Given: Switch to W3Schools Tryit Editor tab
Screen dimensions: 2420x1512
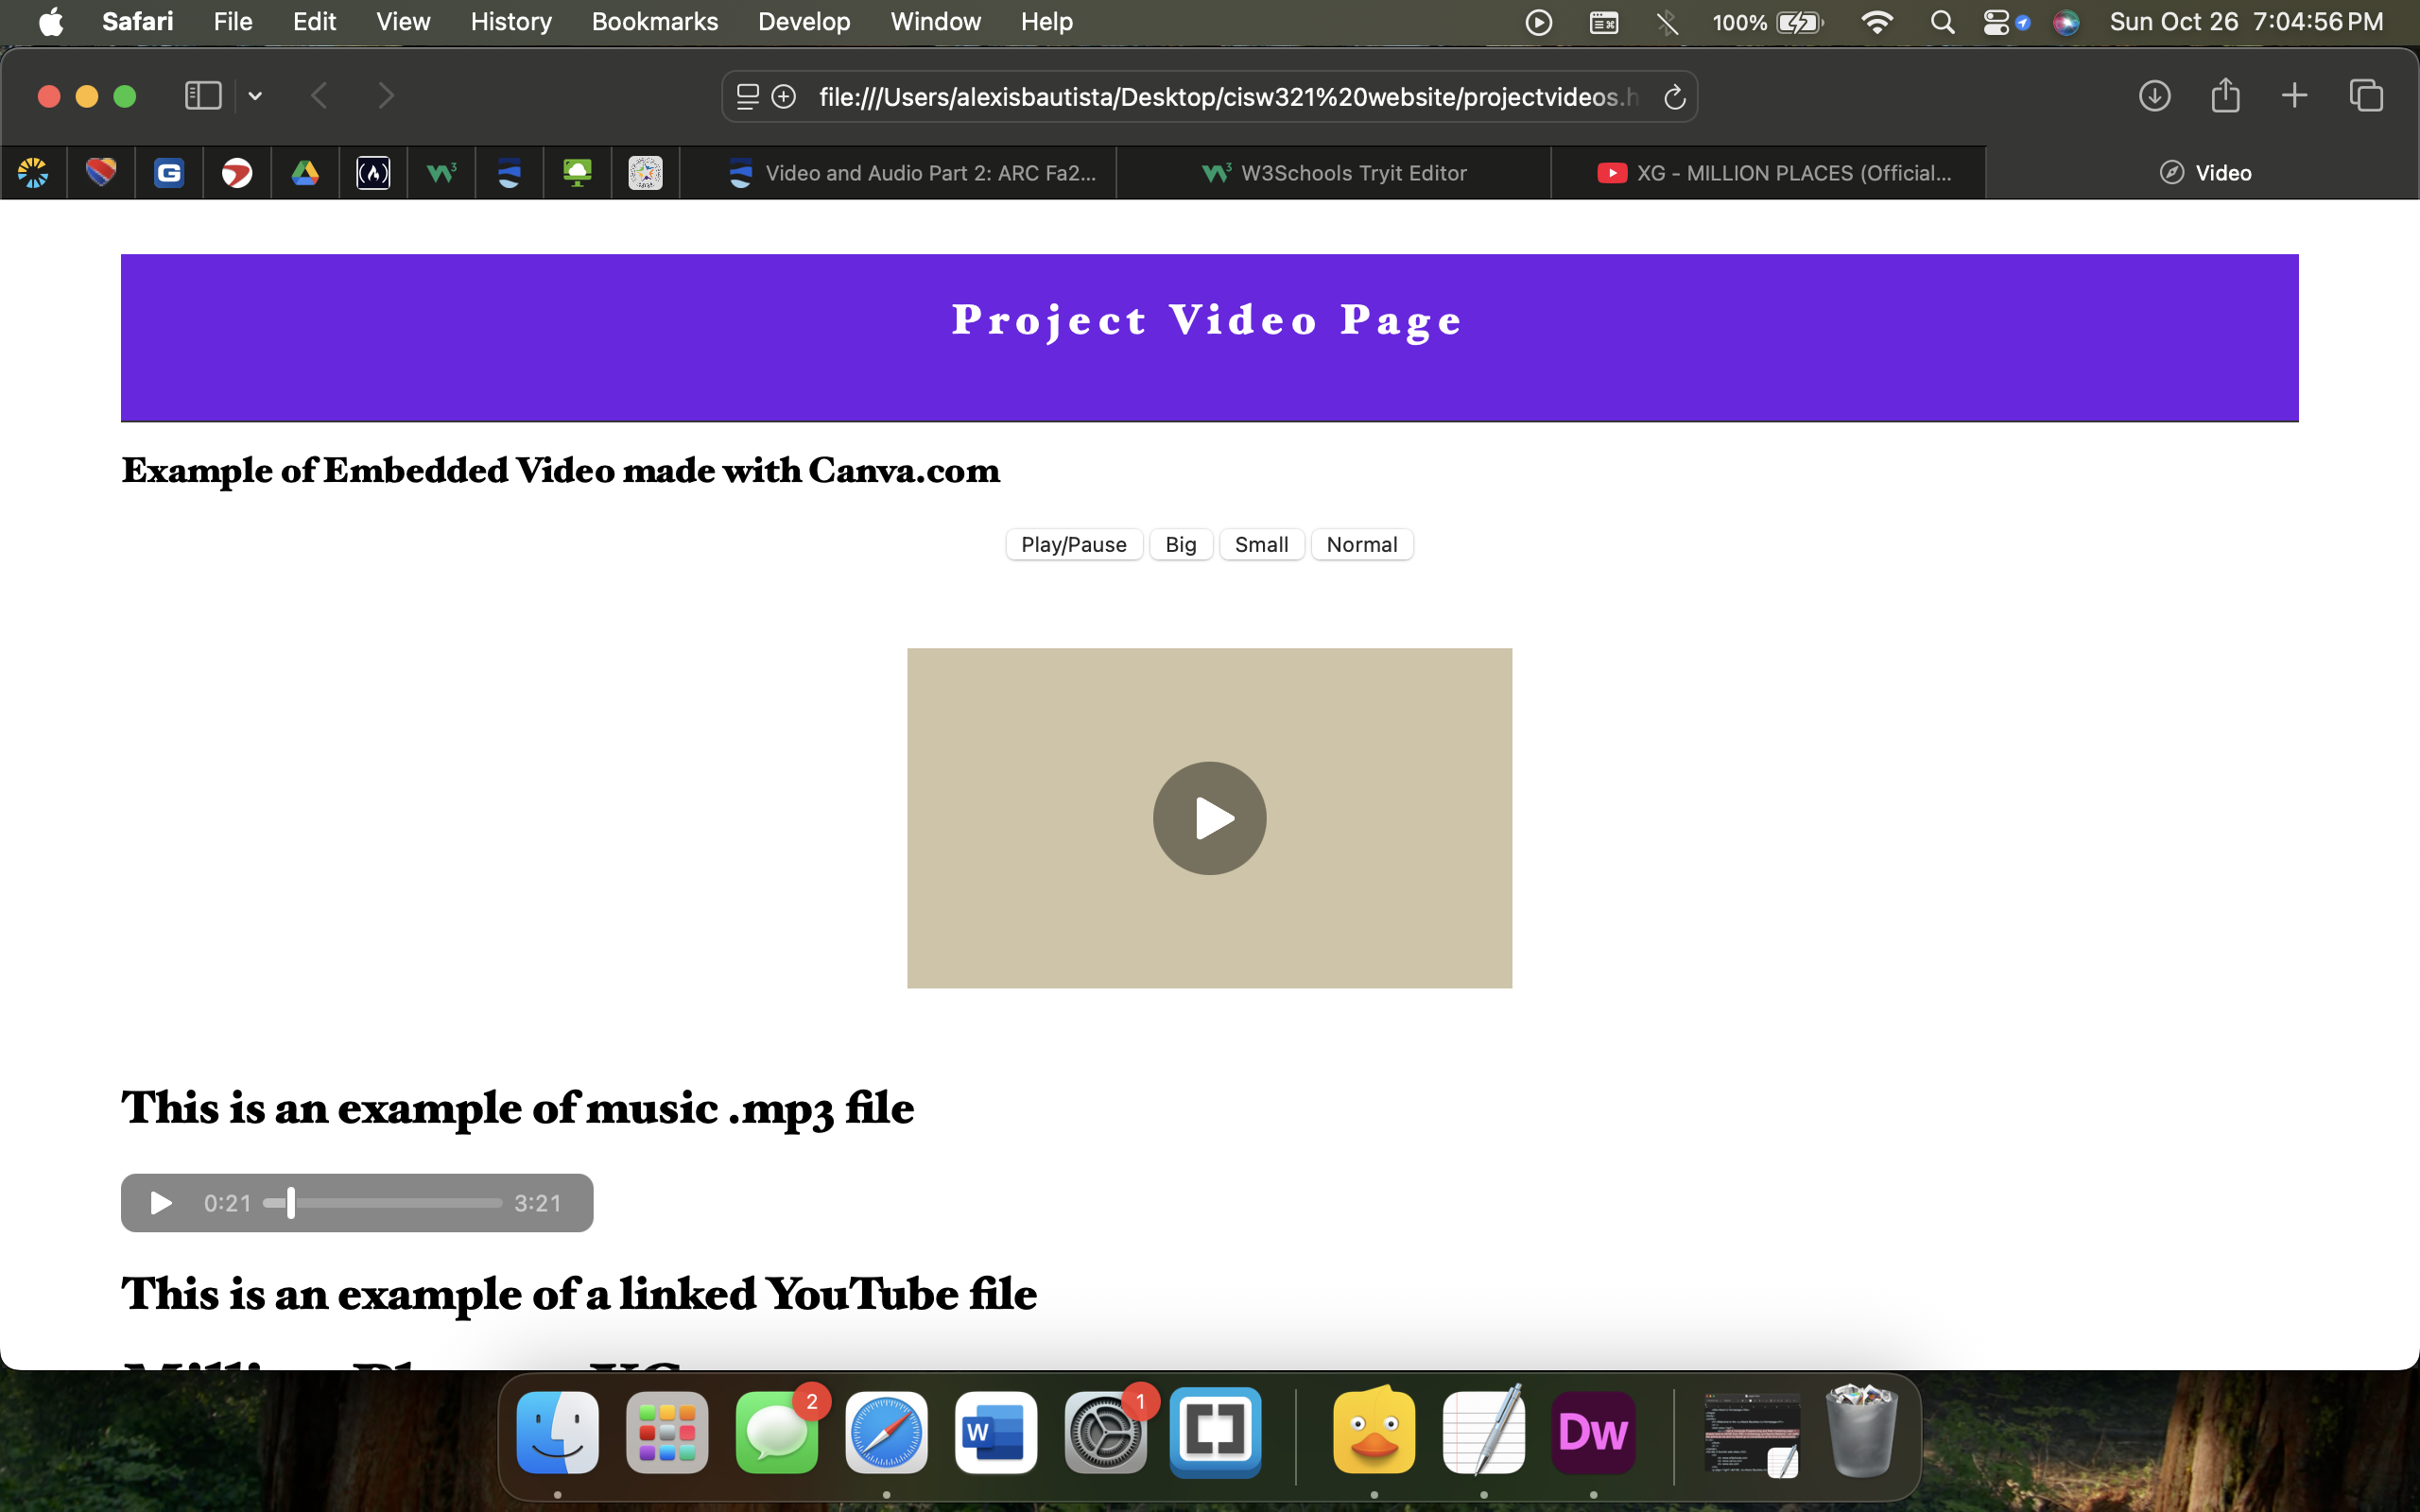Looking at the screenshot, I should click(1334, 173).
